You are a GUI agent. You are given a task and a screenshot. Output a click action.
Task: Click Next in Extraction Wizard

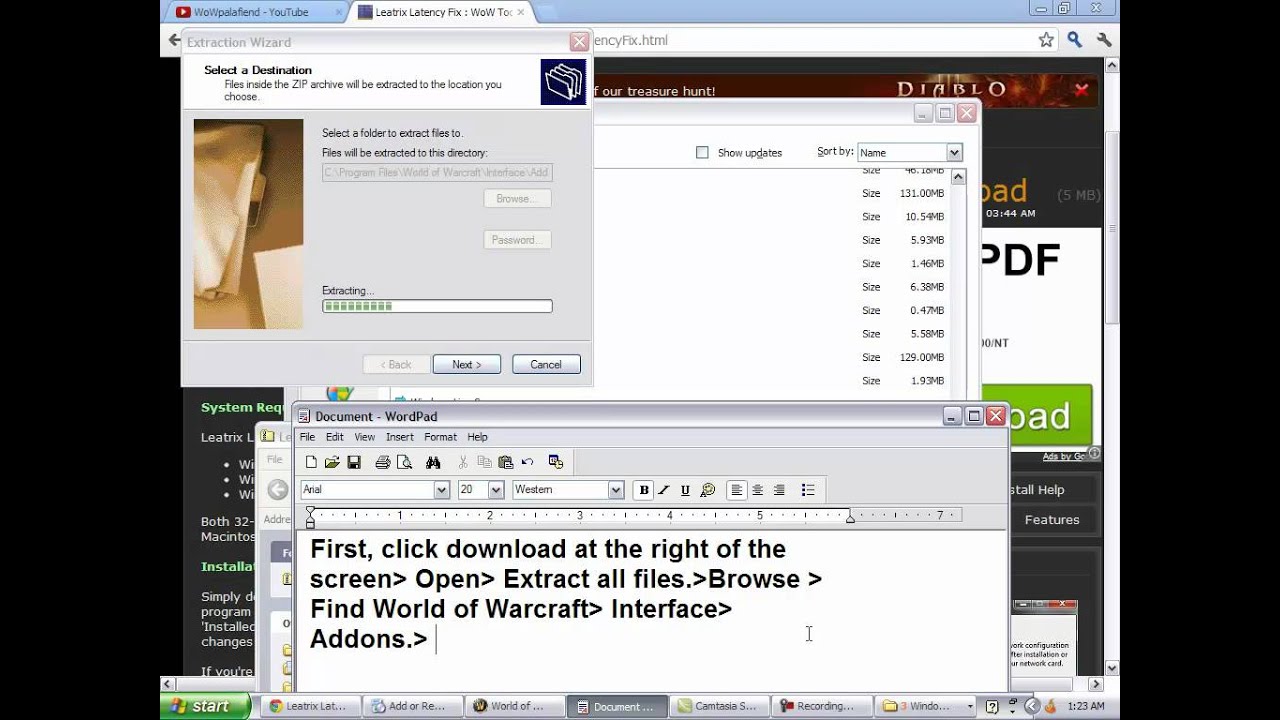click(466, 365)
